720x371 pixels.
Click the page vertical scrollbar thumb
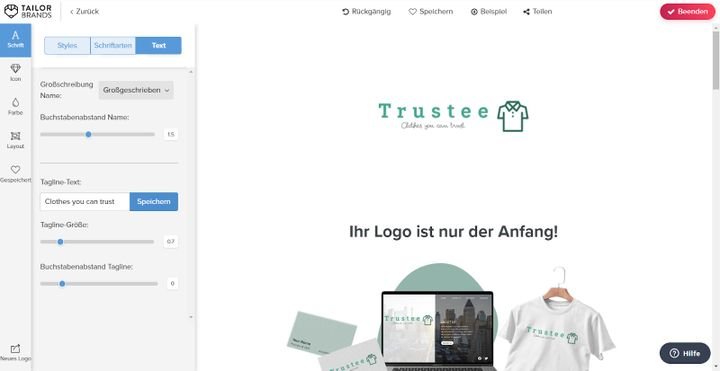point(716,60)
